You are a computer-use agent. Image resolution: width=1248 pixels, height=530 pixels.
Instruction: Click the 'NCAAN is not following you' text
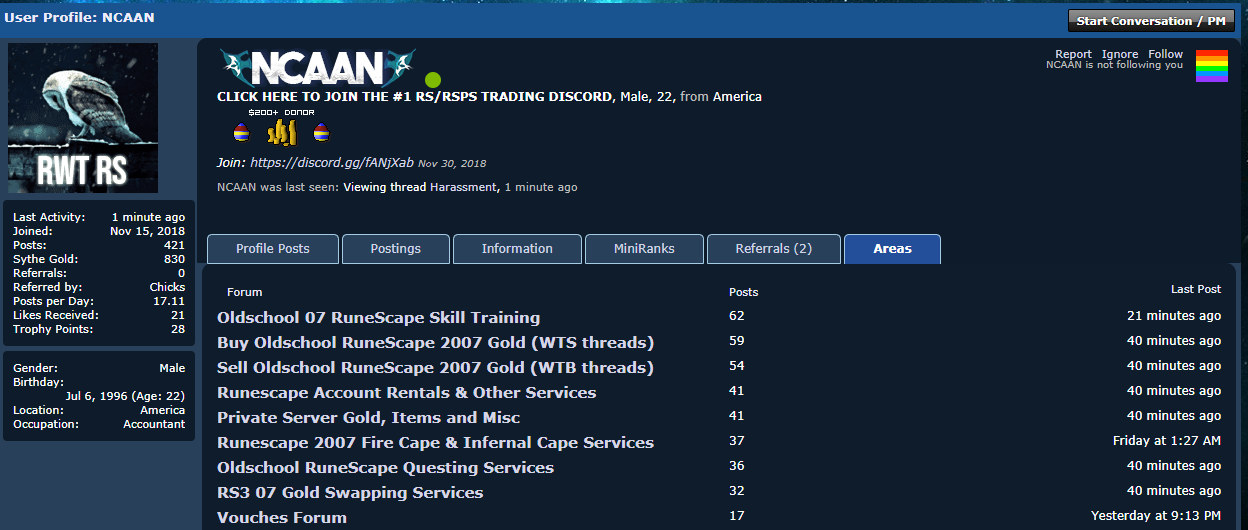(x=1114, y=65)
